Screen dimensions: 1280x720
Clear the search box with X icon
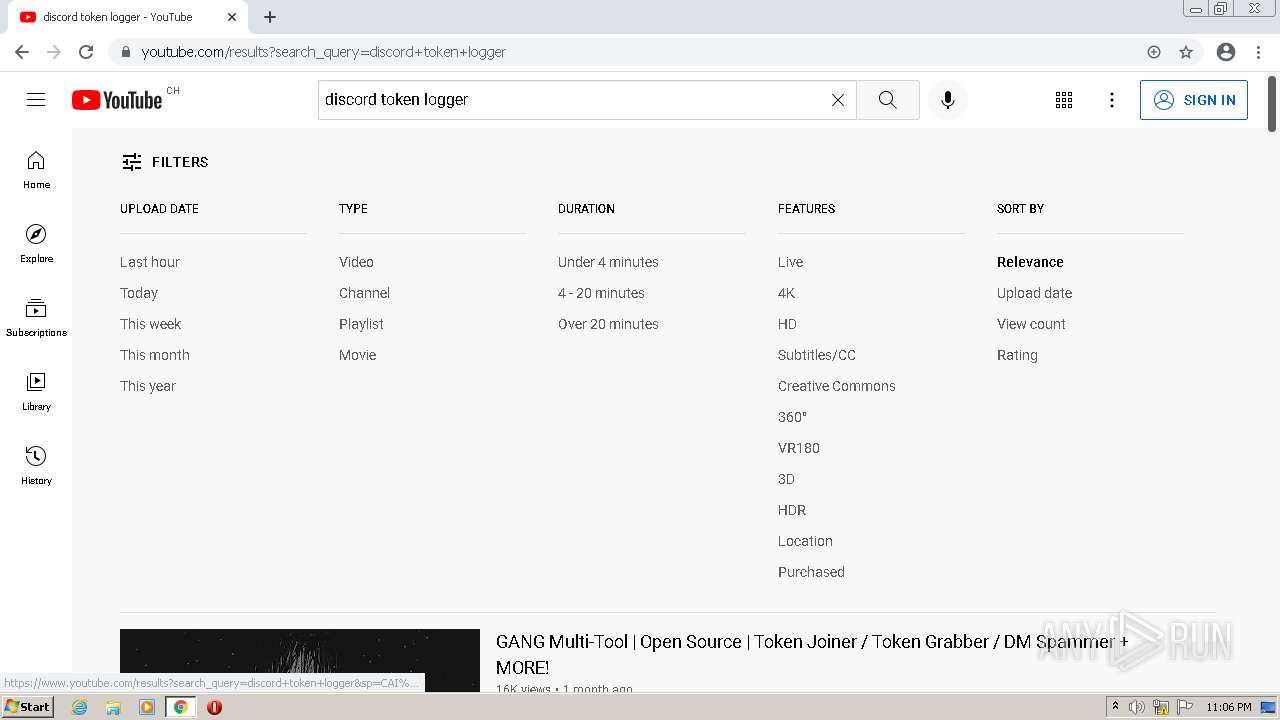point(838,100)
